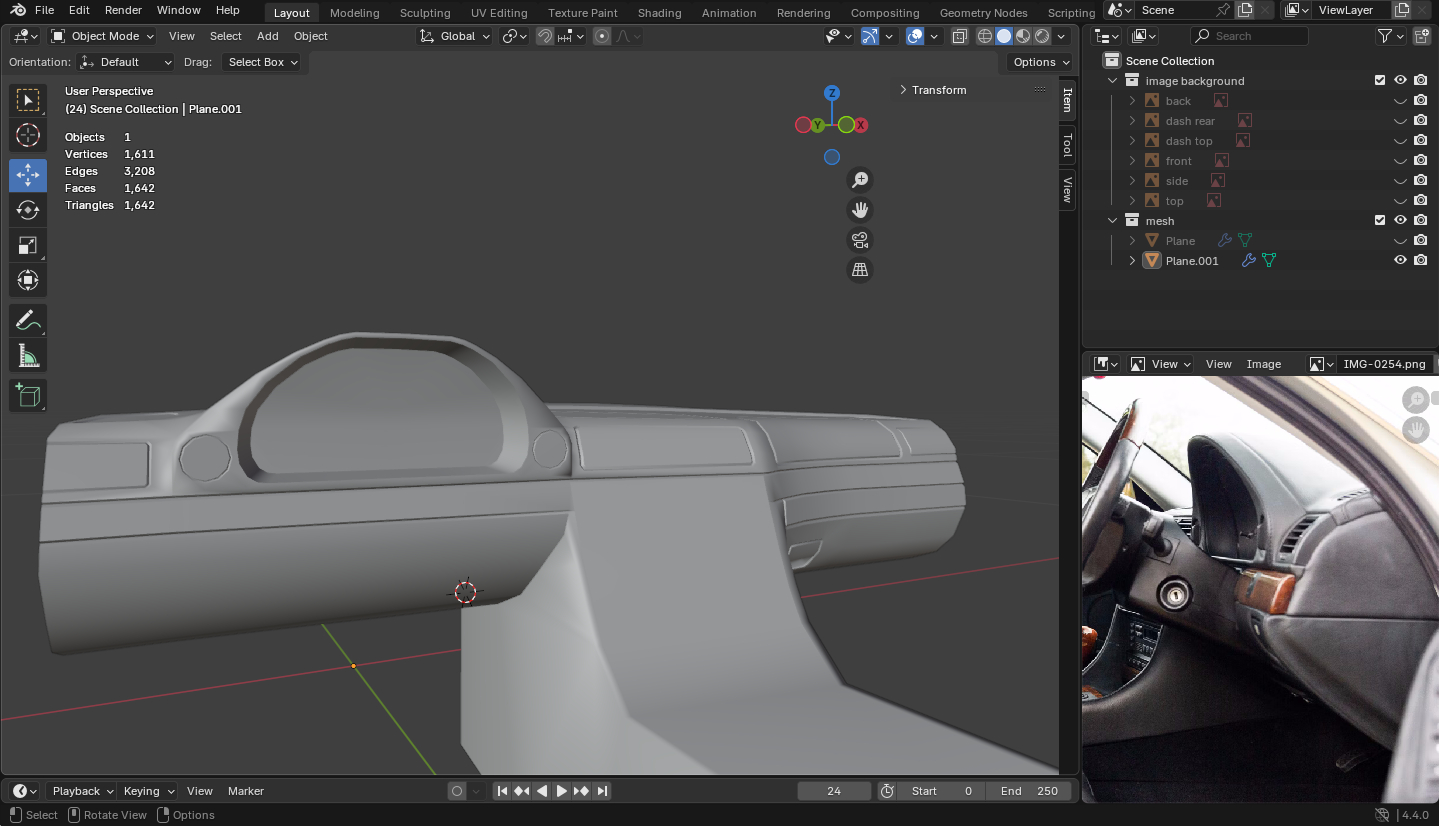
Task: Open the Object Mode dropdown
Action: click(x=102, y=36)
